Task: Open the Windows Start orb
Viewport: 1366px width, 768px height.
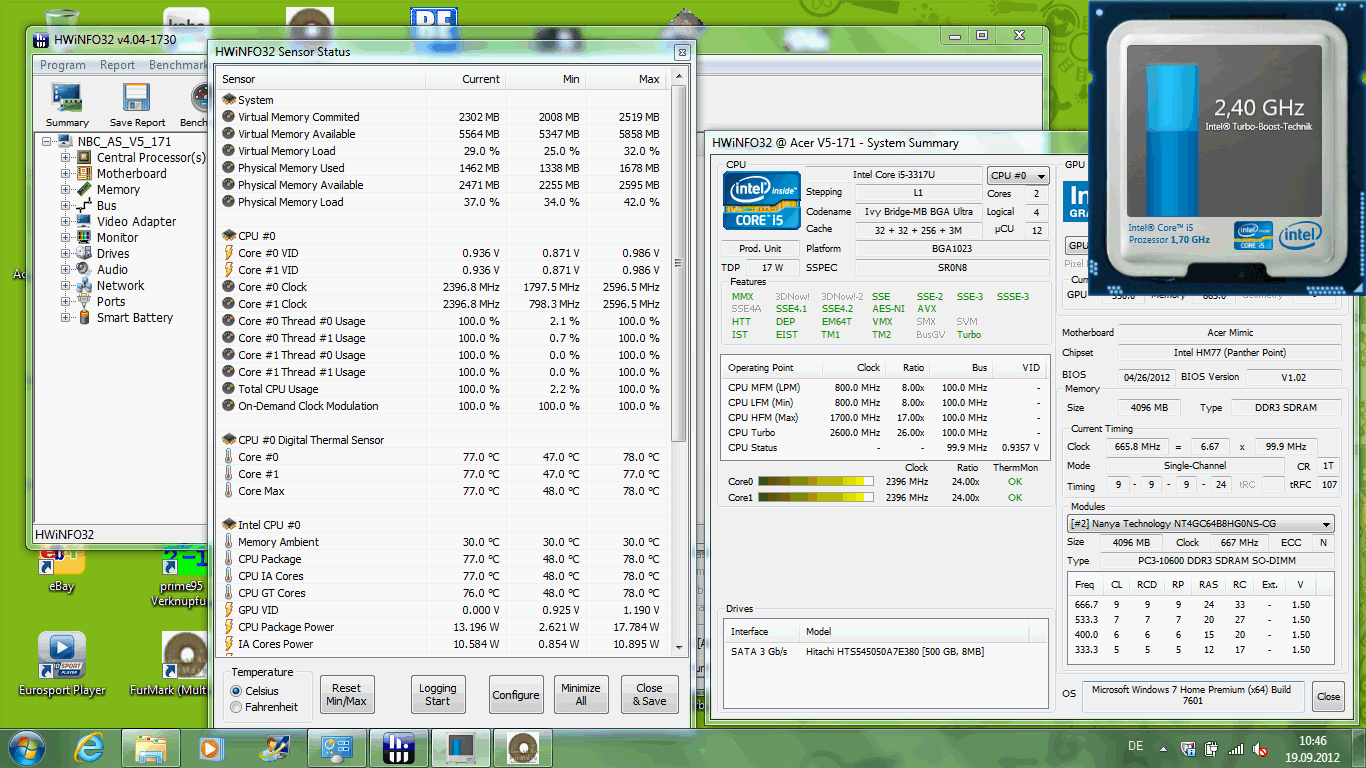Action: 27,747
